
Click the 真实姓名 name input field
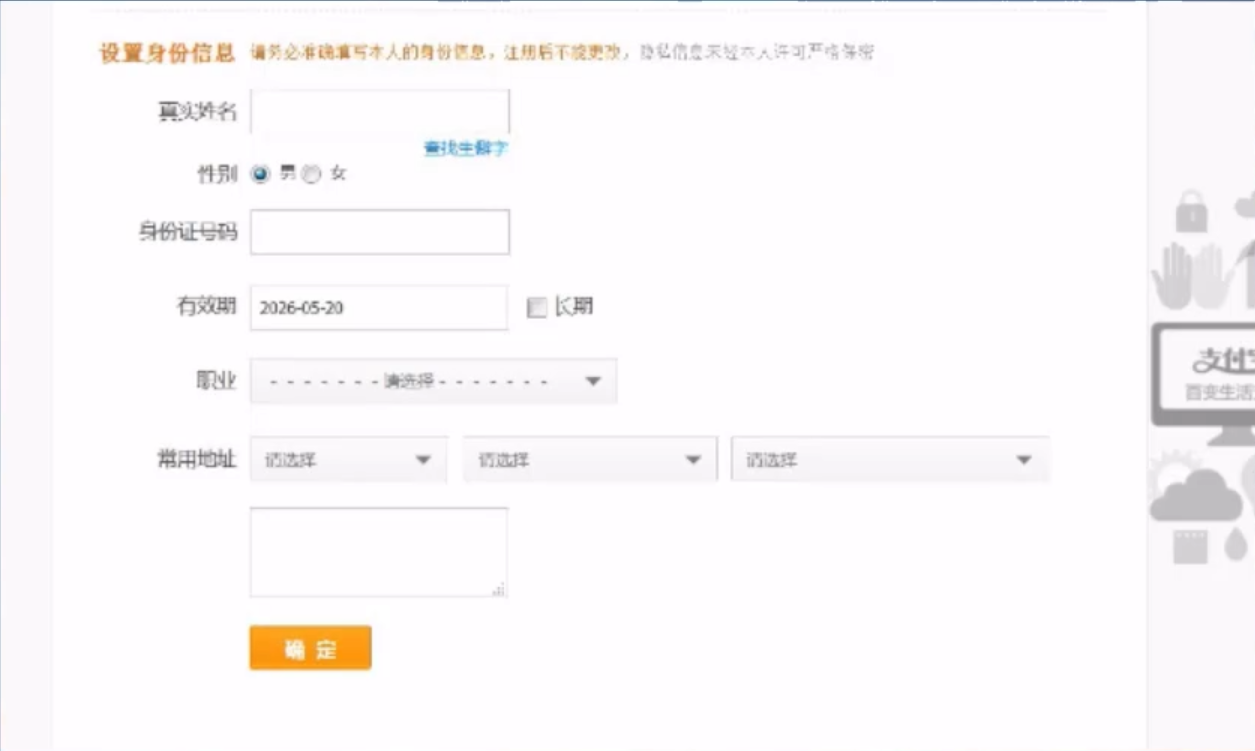pyautogui.click(x=379, y=112)
